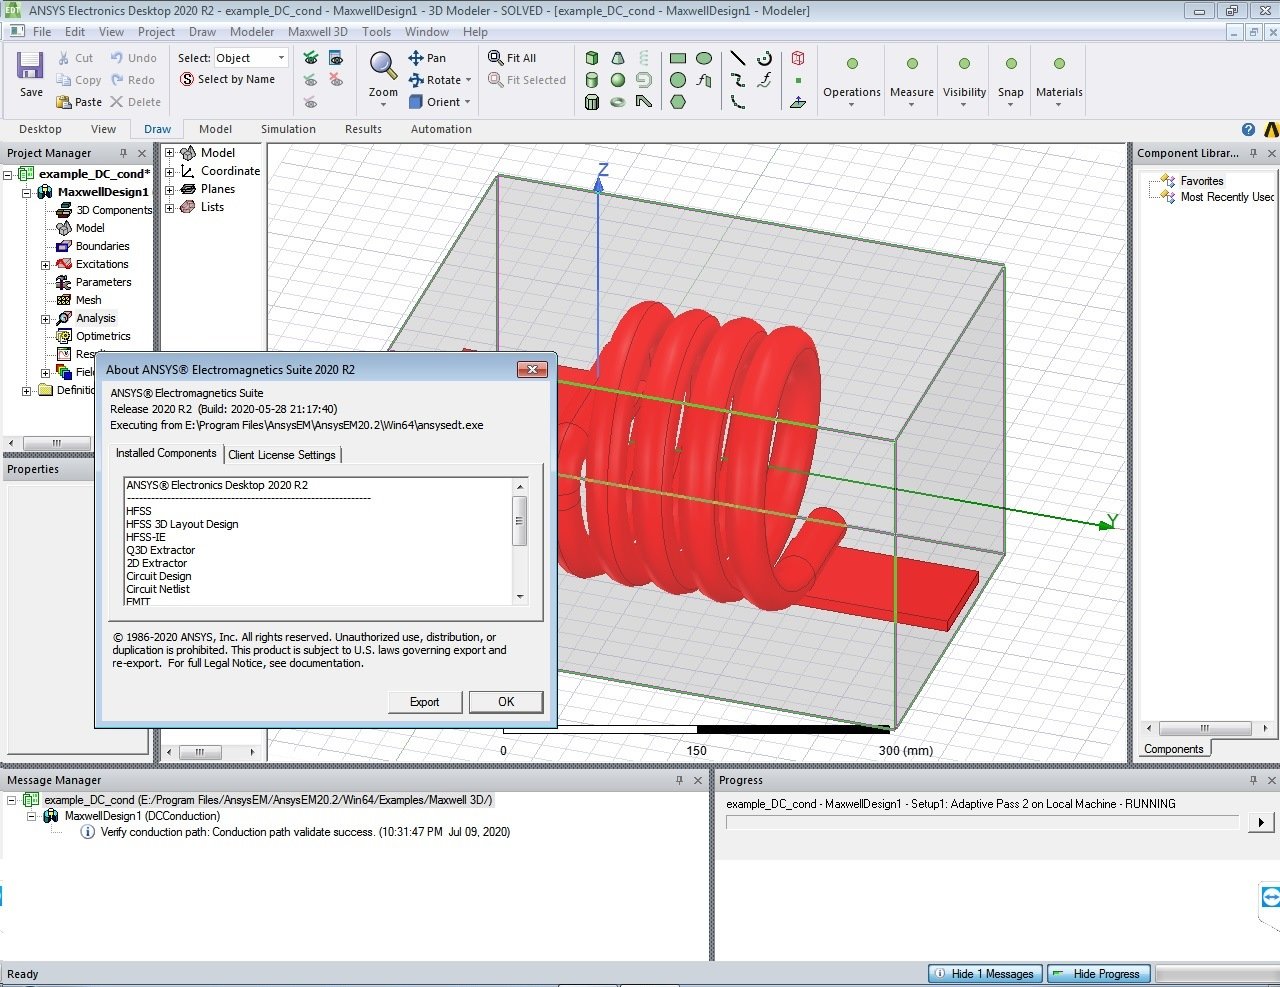Select the Equation Based Surface tool

[x=704, y=80]
